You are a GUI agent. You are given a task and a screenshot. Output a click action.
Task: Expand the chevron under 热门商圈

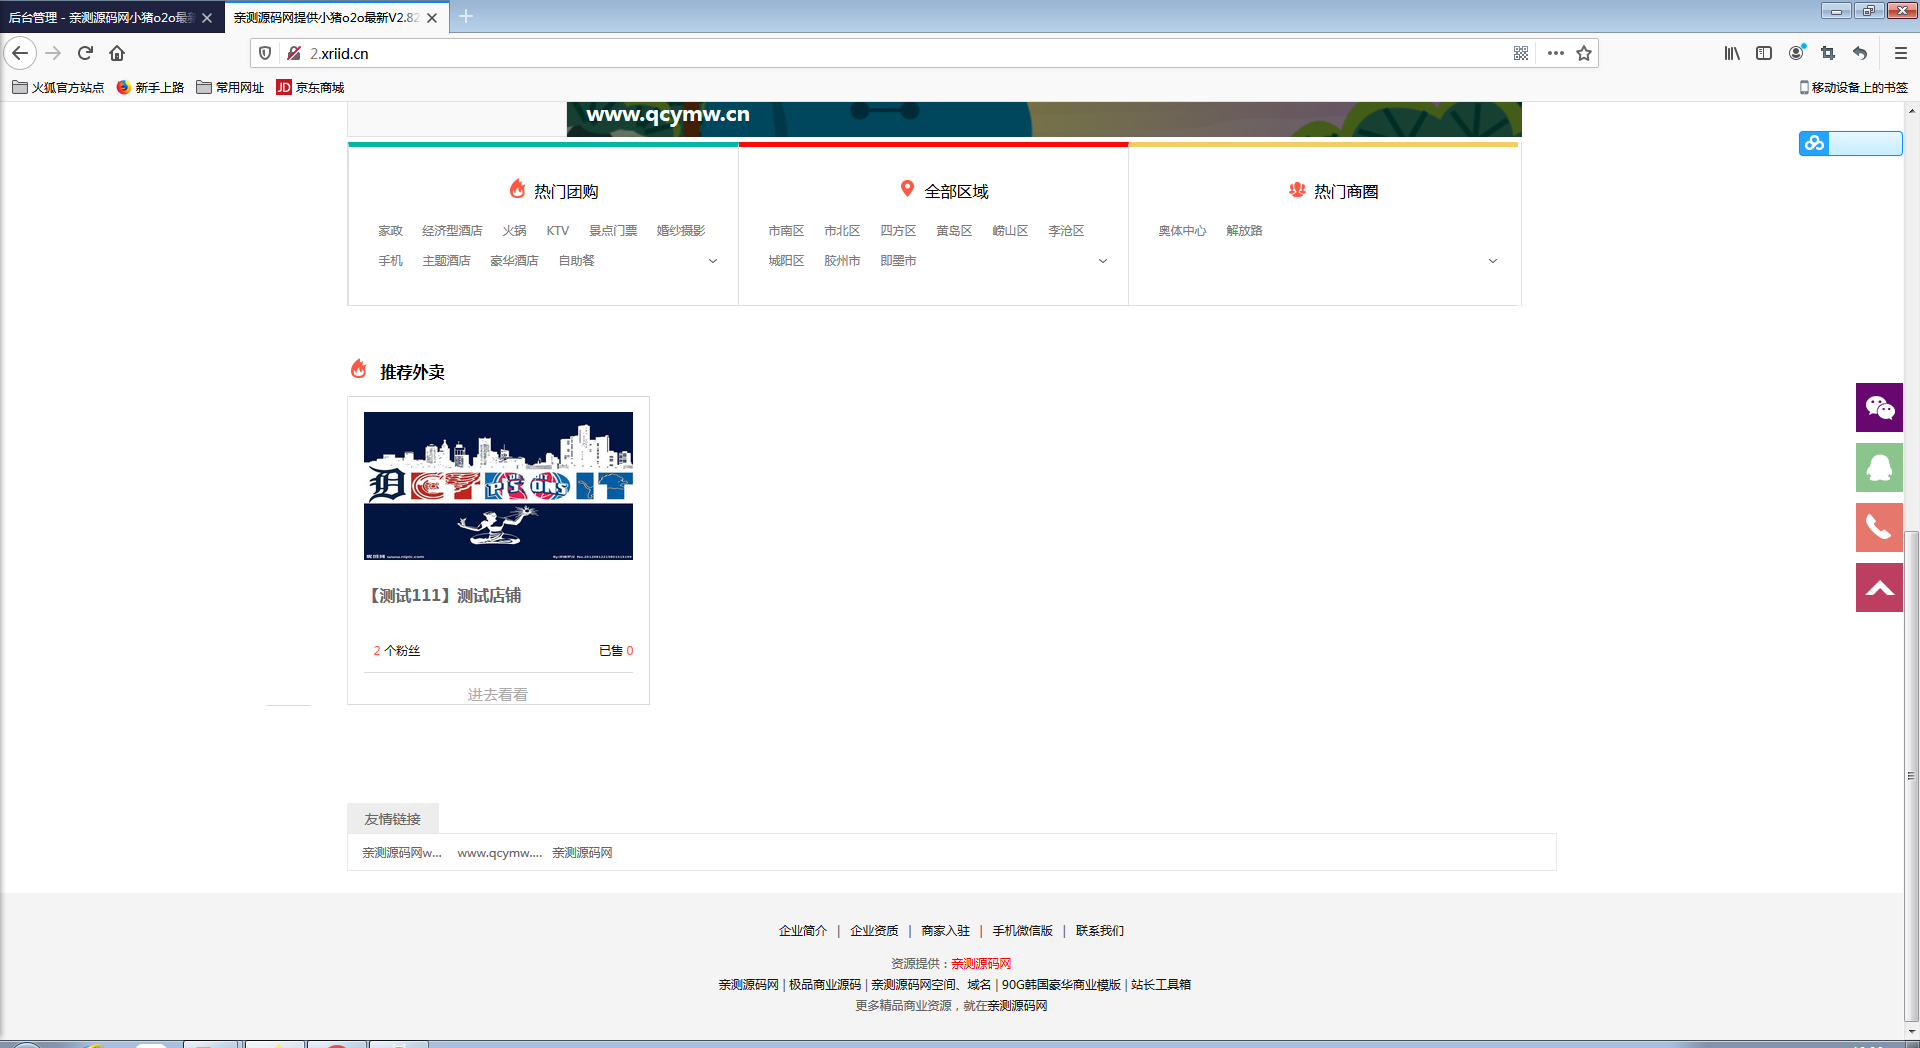(x=1492, y=260)
